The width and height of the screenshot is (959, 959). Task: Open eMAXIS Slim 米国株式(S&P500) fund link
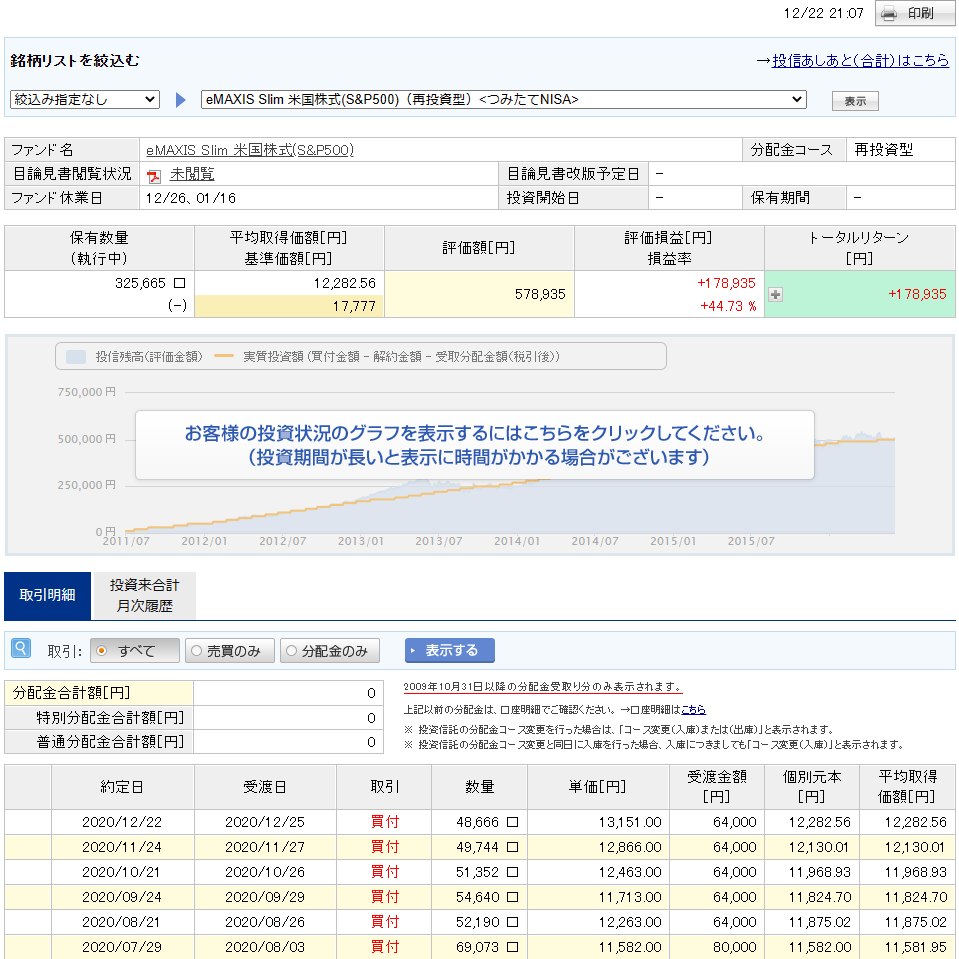point(250,150)
